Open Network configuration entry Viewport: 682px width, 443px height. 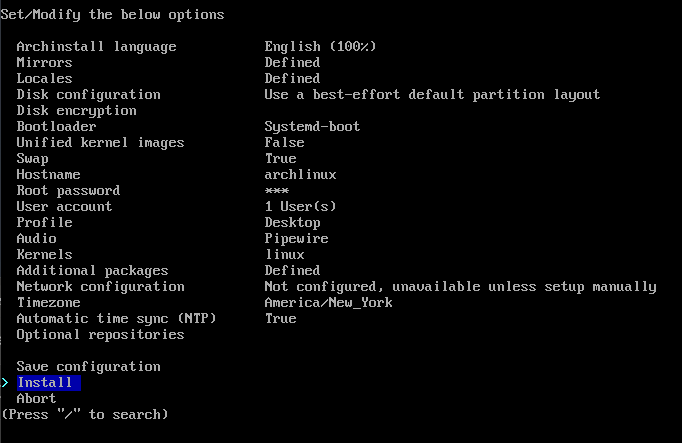[x=100, y=287]
